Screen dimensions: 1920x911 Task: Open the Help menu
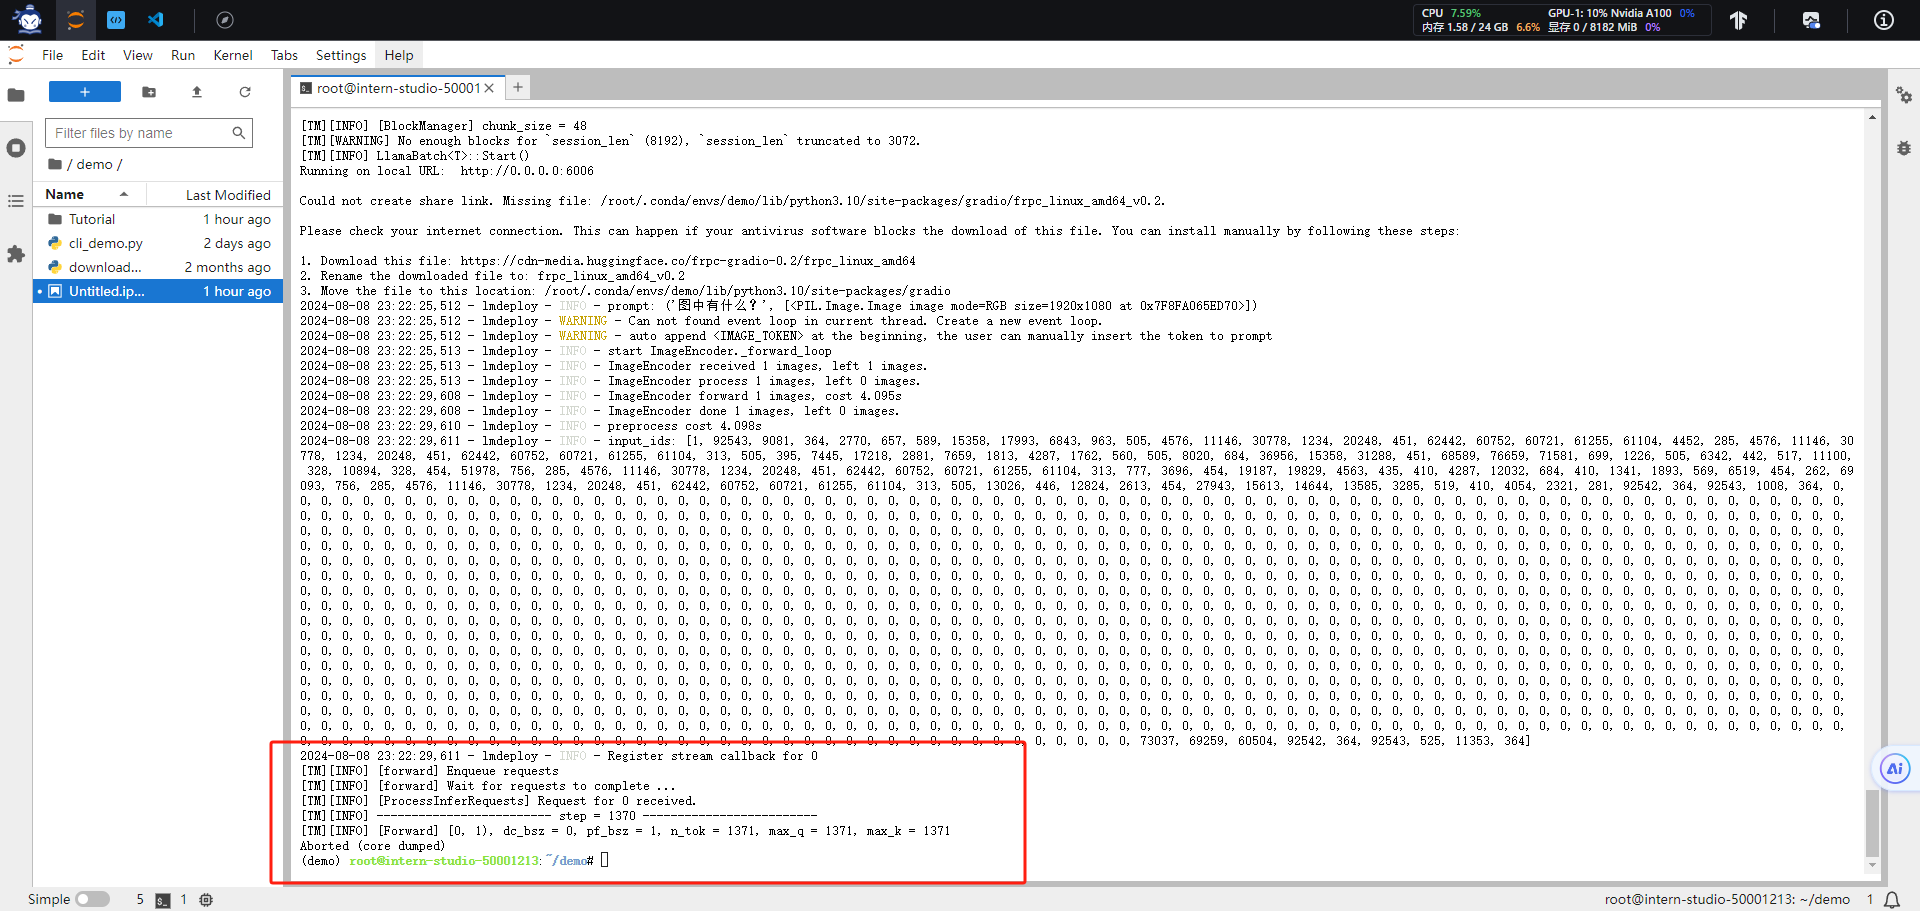coord(399,55)
